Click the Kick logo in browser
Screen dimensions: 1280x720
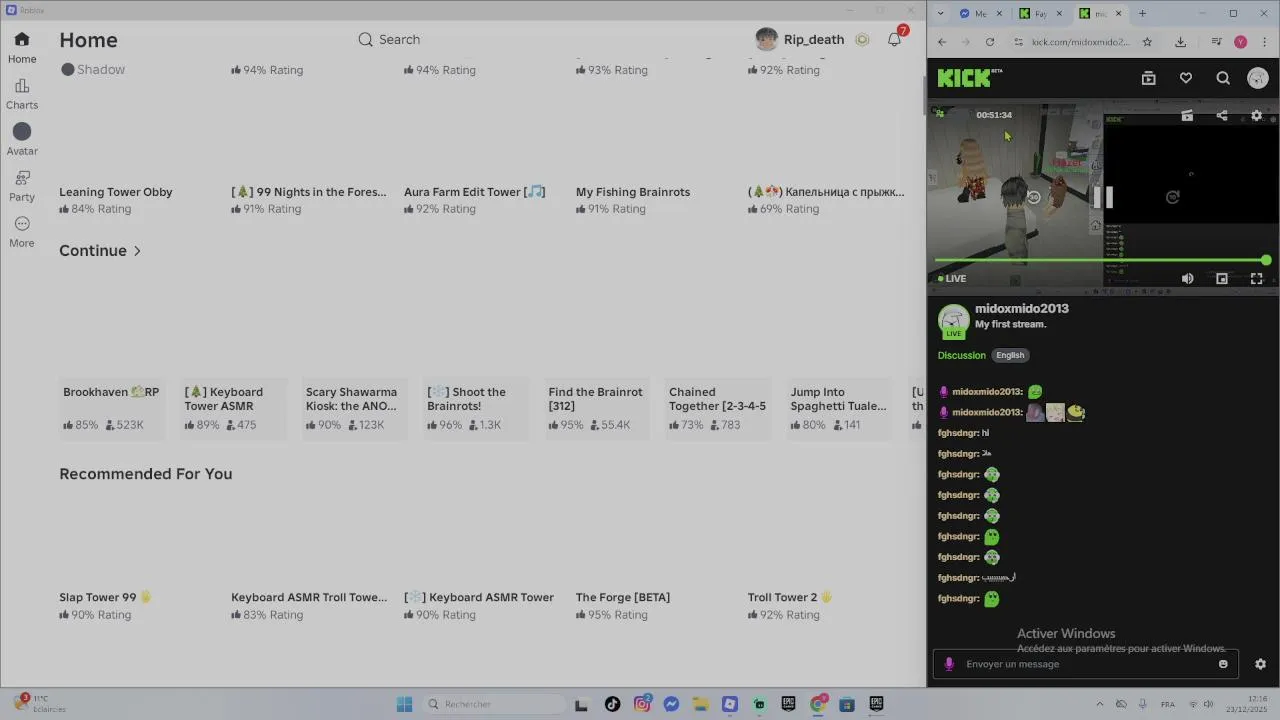click(x=968, y=78)
